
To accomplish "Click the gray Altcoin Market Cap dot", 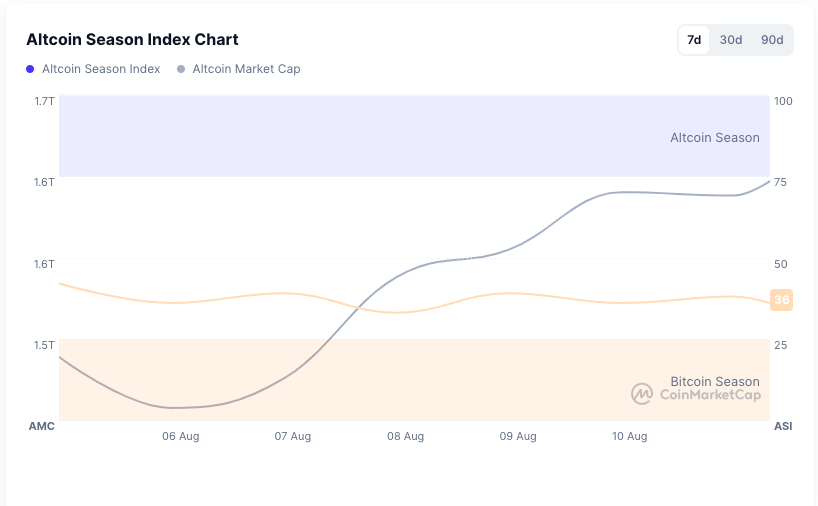I will tap(180, 69).
